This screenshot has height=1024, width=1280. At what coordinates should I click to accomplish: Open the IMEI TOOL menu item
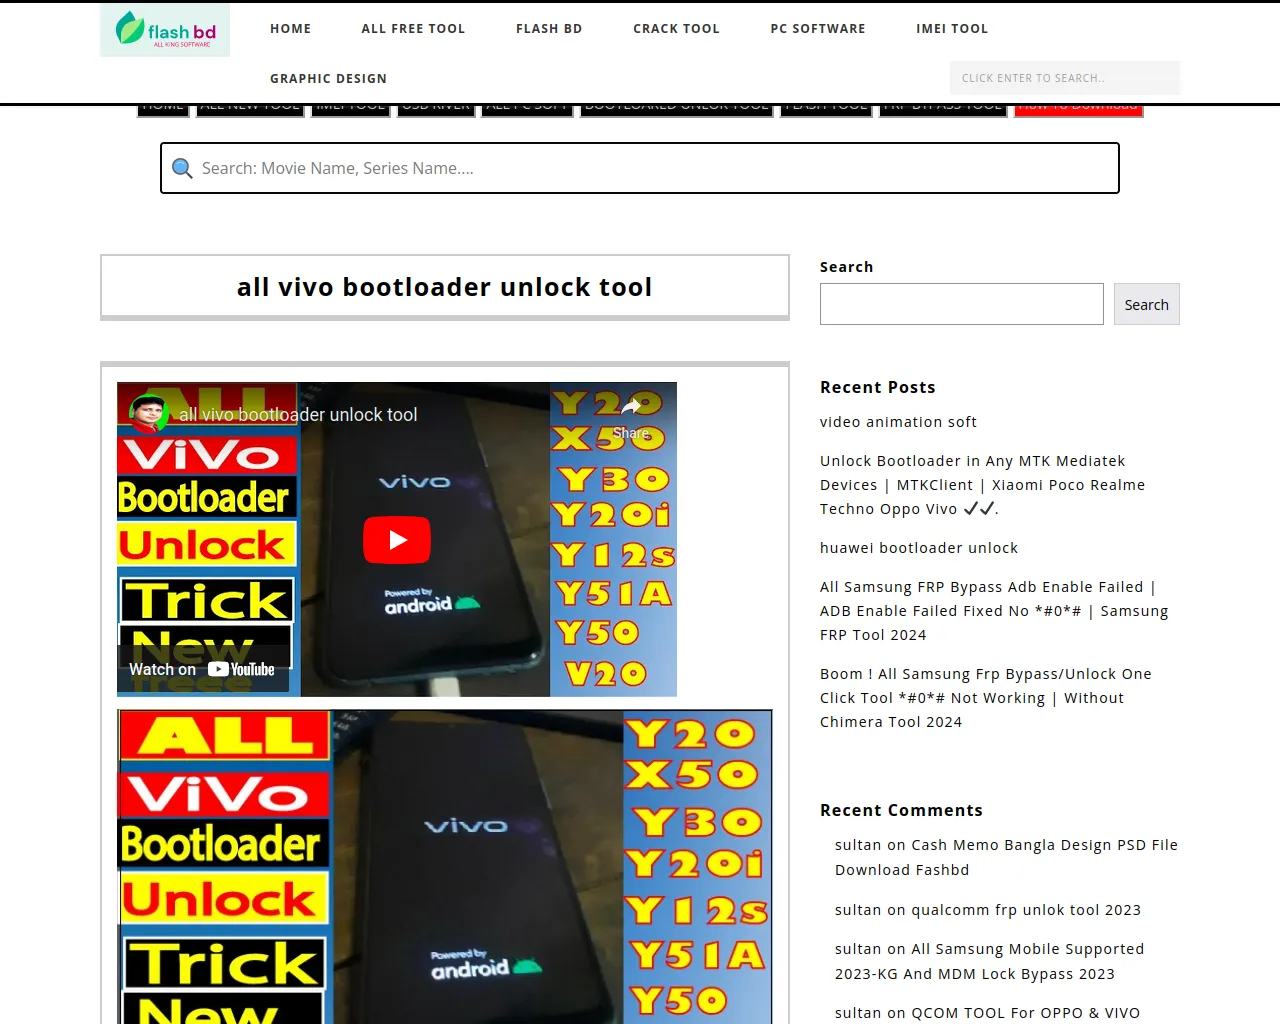952,29
